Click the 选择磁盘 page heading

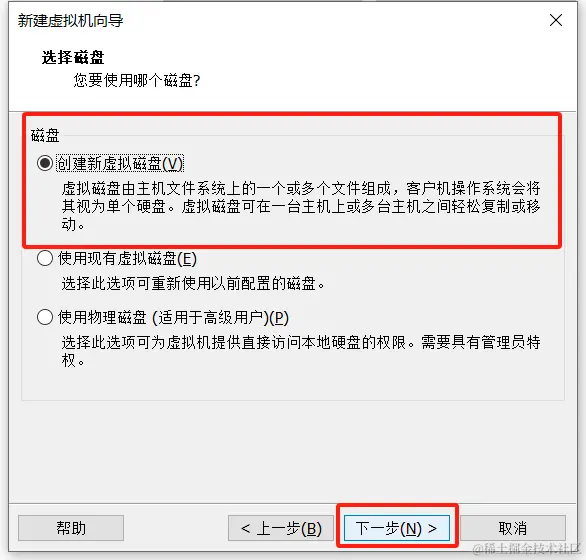pyautogui.click(x=73, y=58)
